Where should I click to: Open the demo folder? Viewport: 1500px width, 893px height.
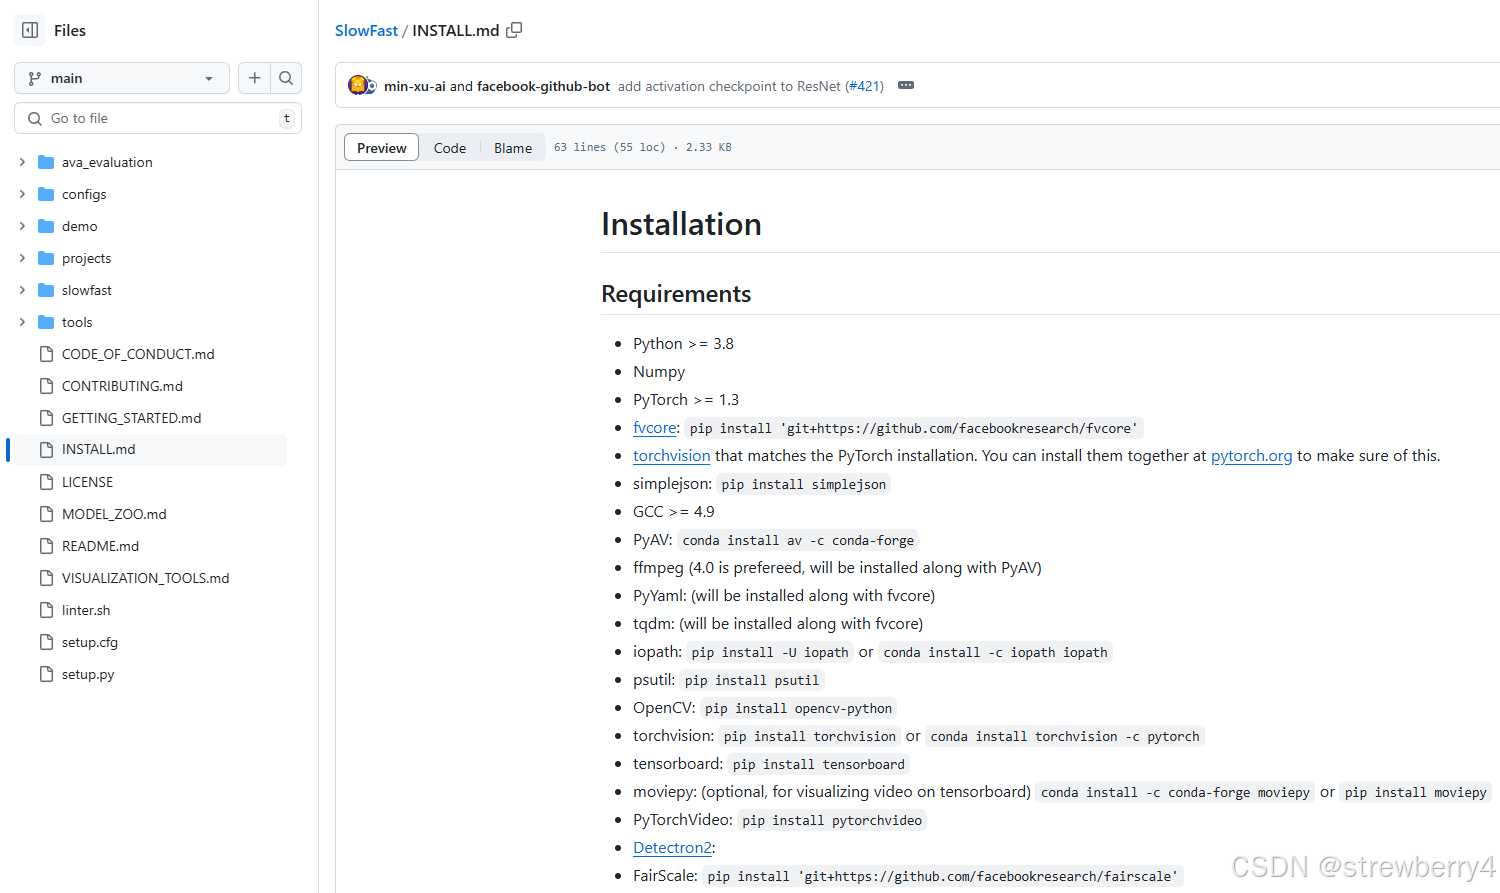click(x=80, y=226)
